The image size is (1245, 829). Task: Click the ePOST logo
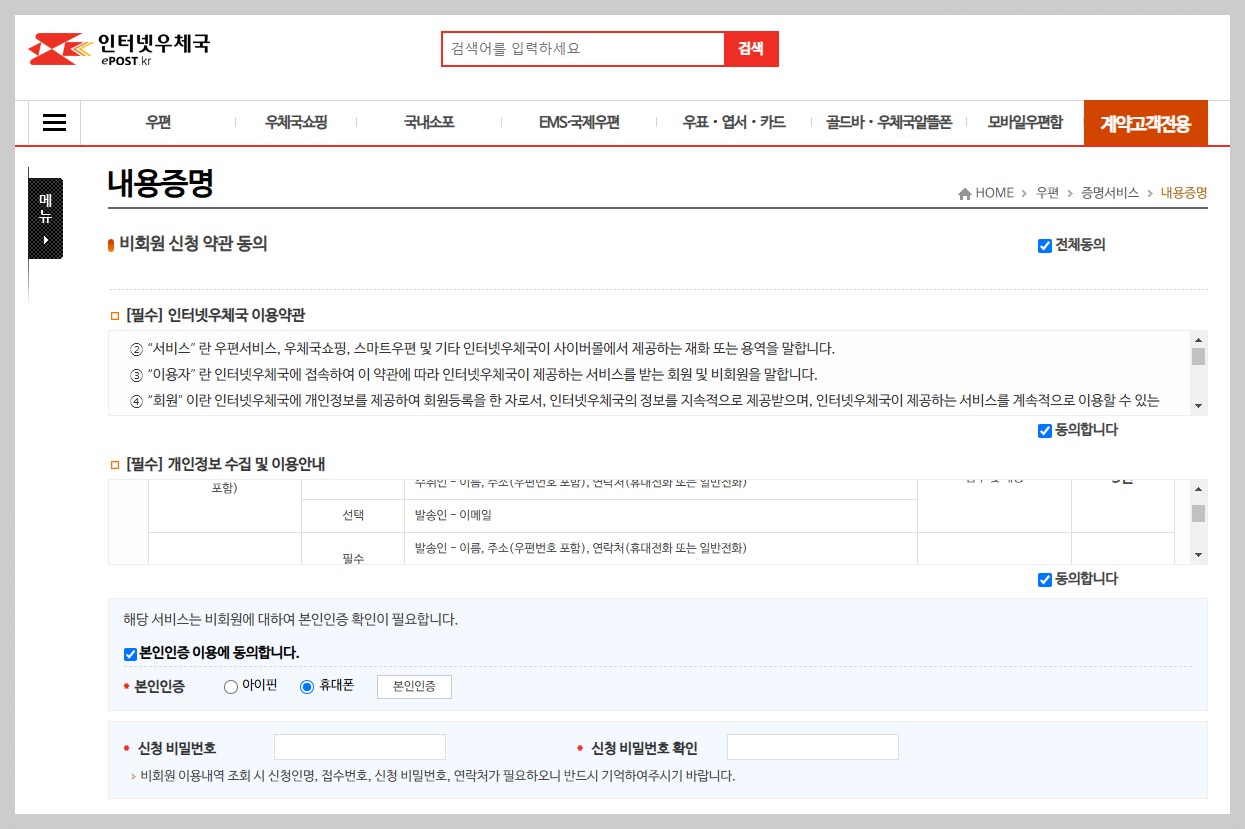click(x=120, y=48)
